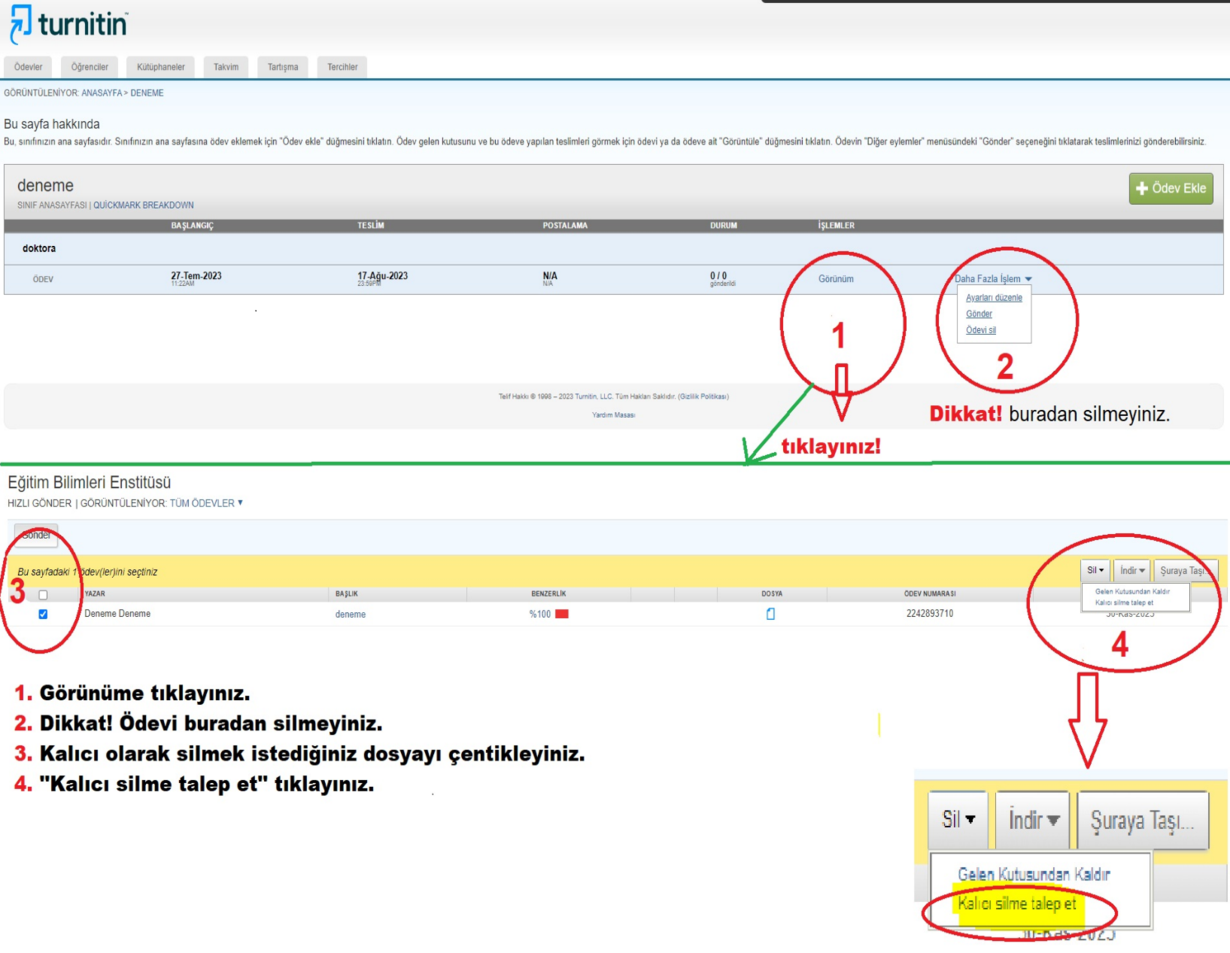Sort by the YAZAR column header
This screenshot has width=1230, height=953.
coord(96,594)
